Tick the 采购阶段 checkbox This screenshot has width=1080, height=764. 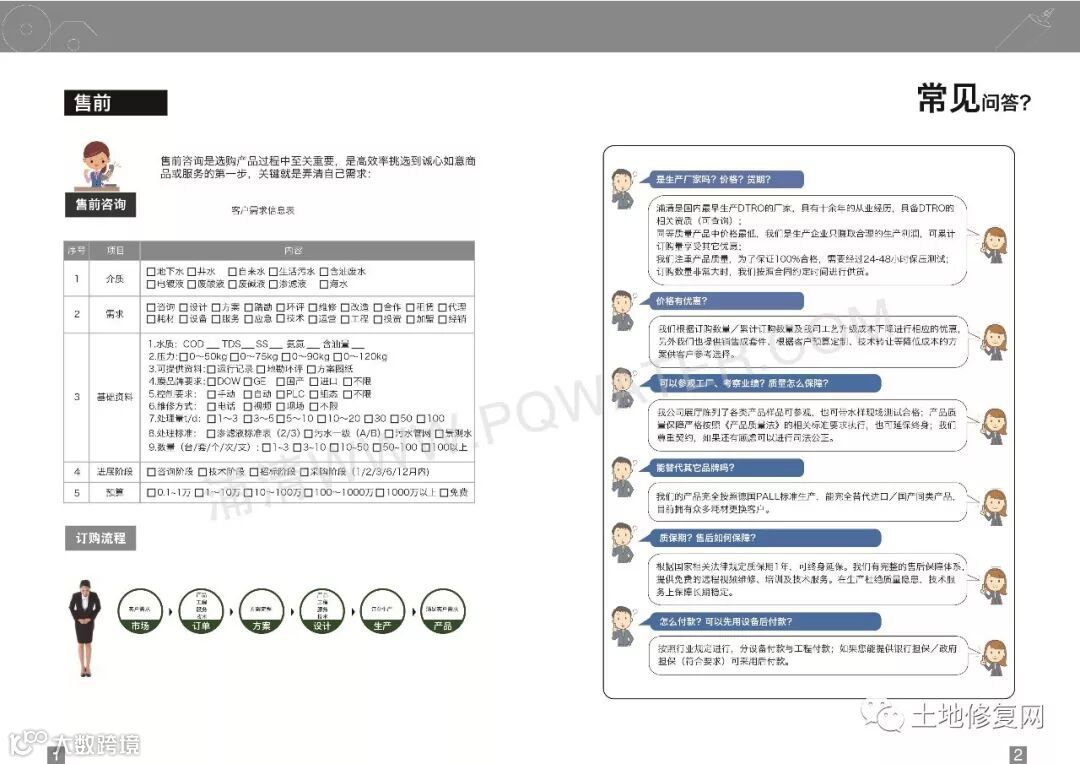(304, 472)
